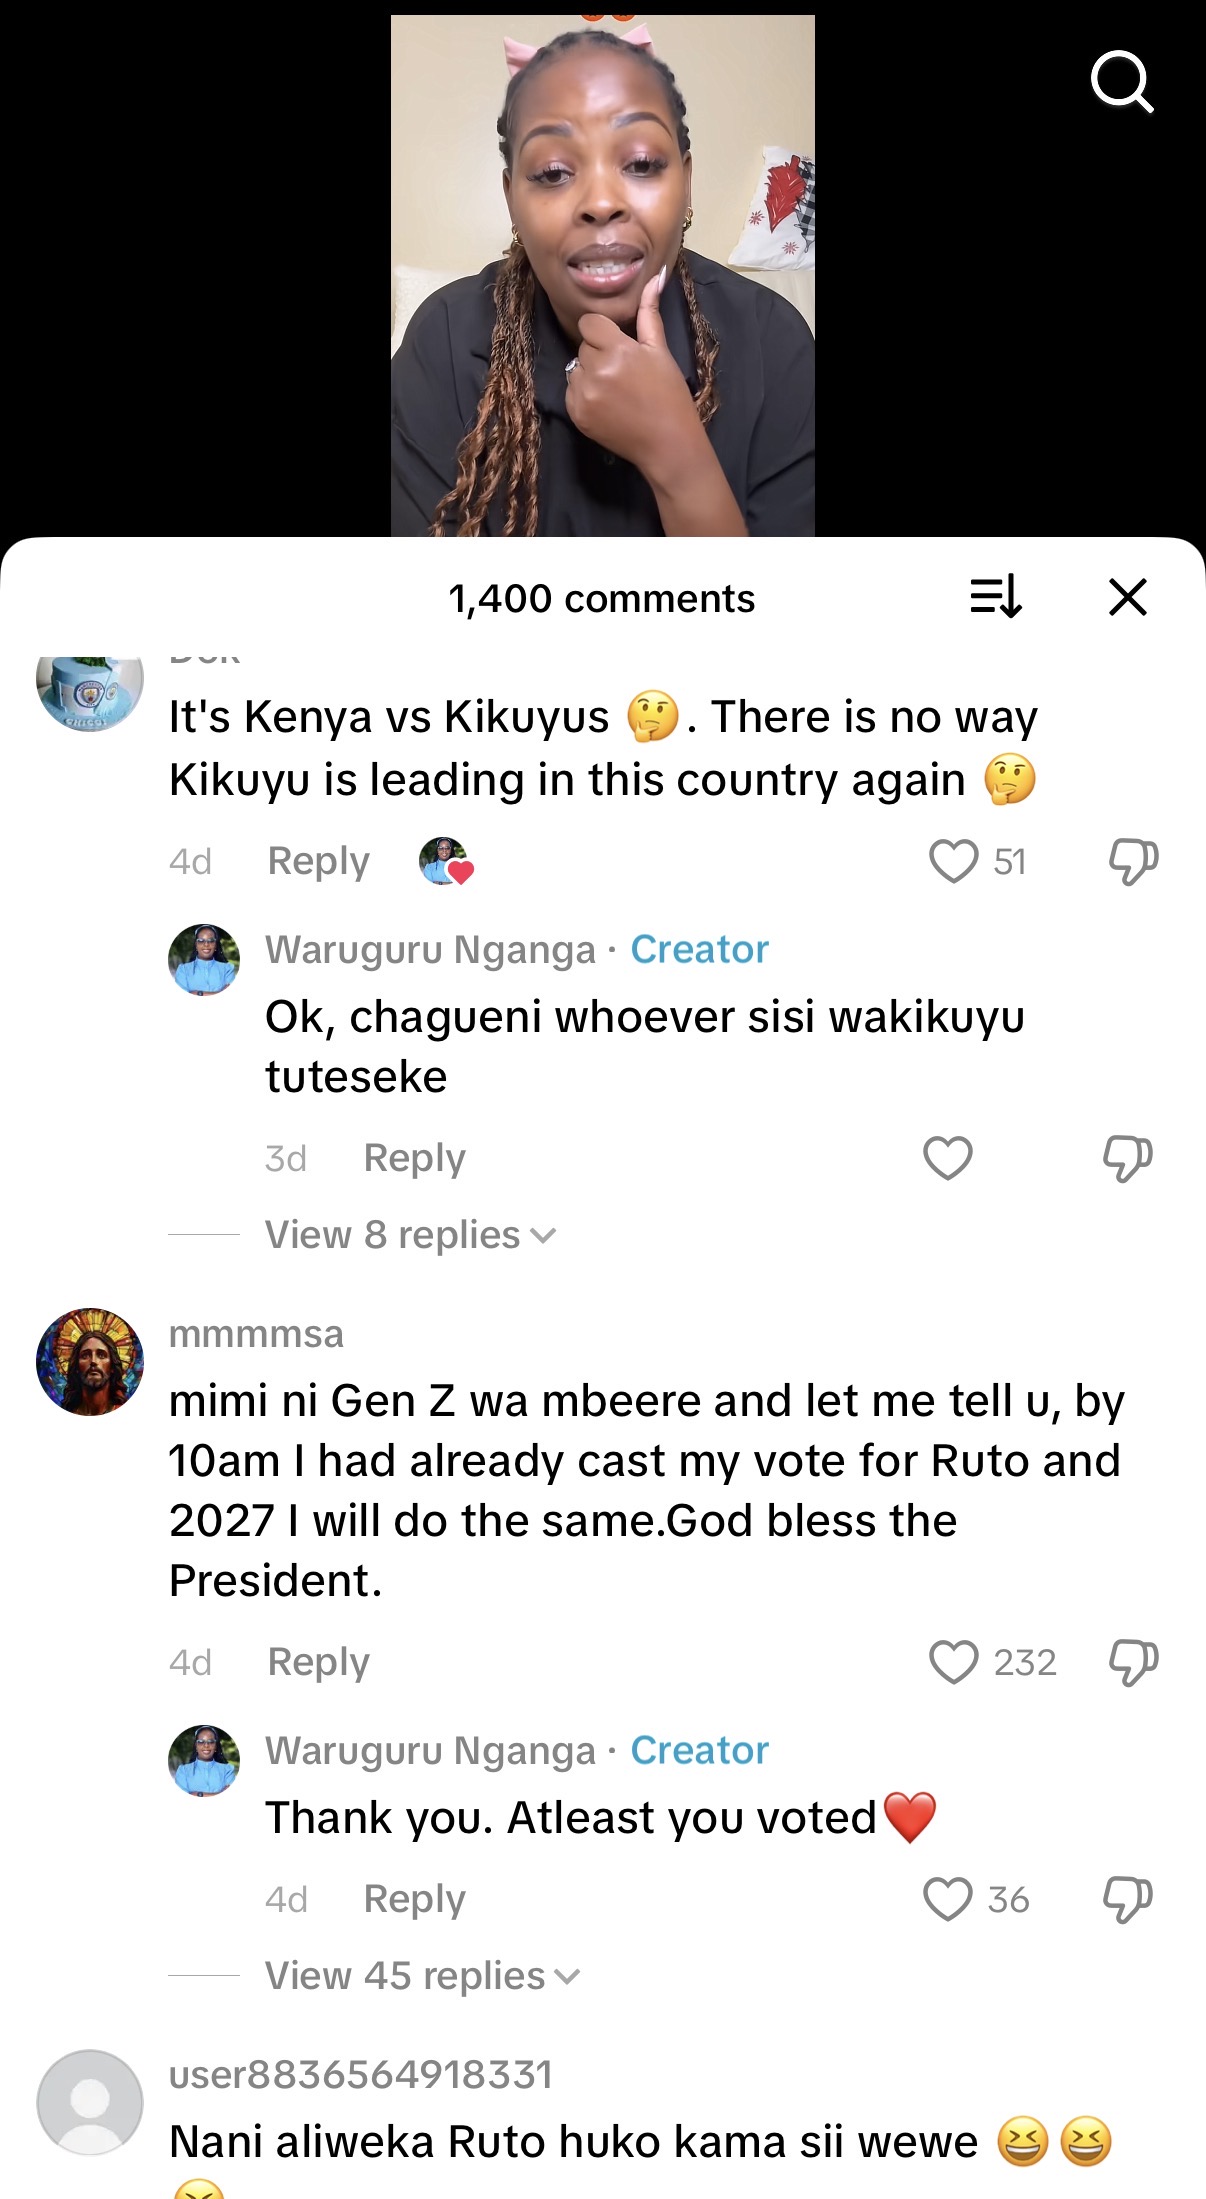
Task: Like mmmmsa's Gen Z comment
Action: click(x=953, y=1662)
